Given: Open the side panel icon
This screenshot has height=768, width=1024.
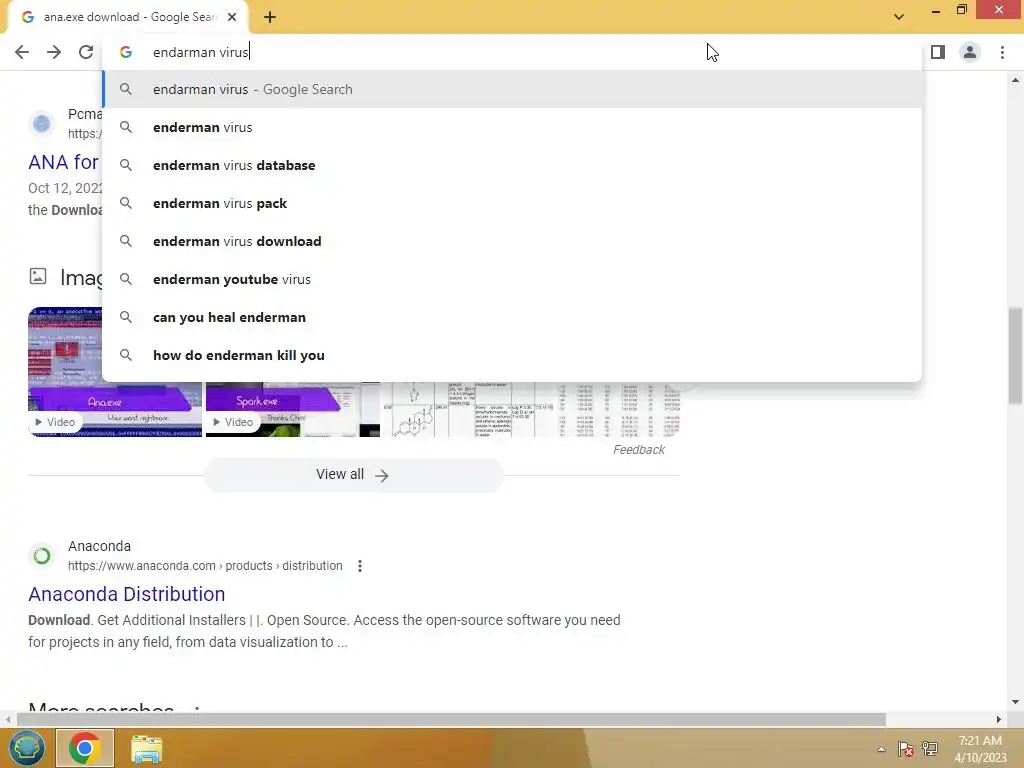Looking at the screenshot, I should click(938, 52).
